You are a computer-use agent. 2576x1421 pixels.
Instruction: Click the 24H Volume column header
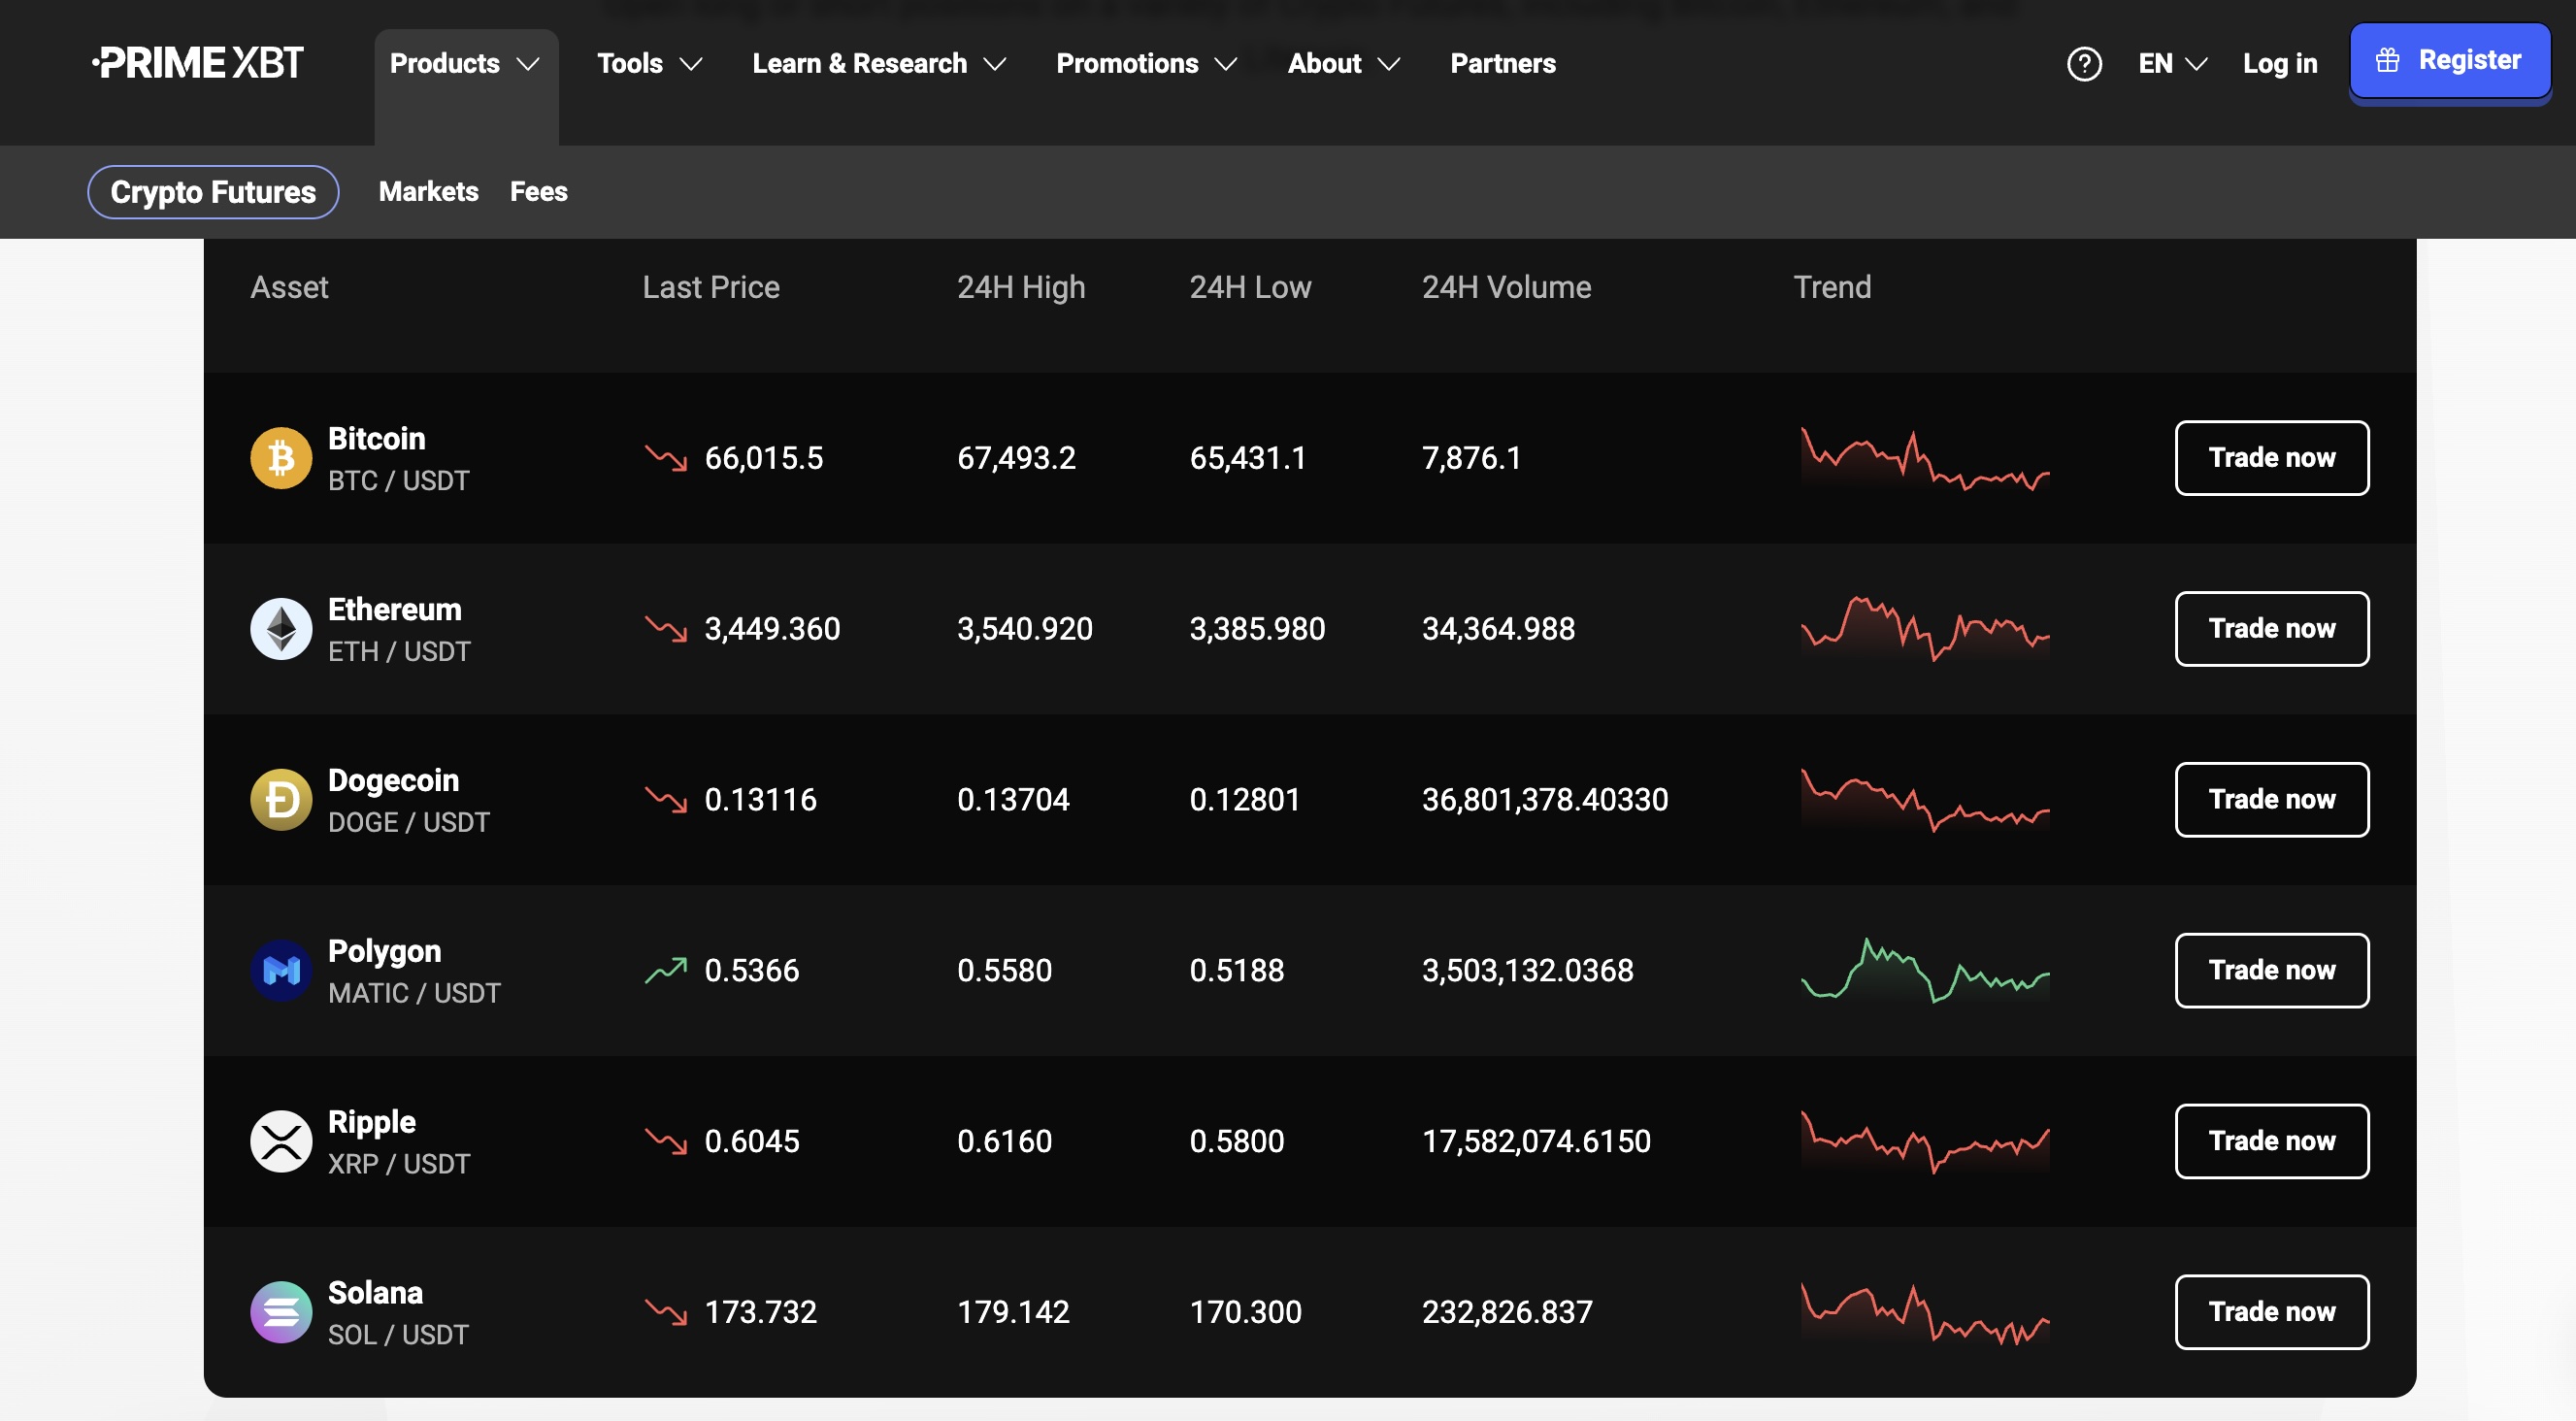[1507, 288]
